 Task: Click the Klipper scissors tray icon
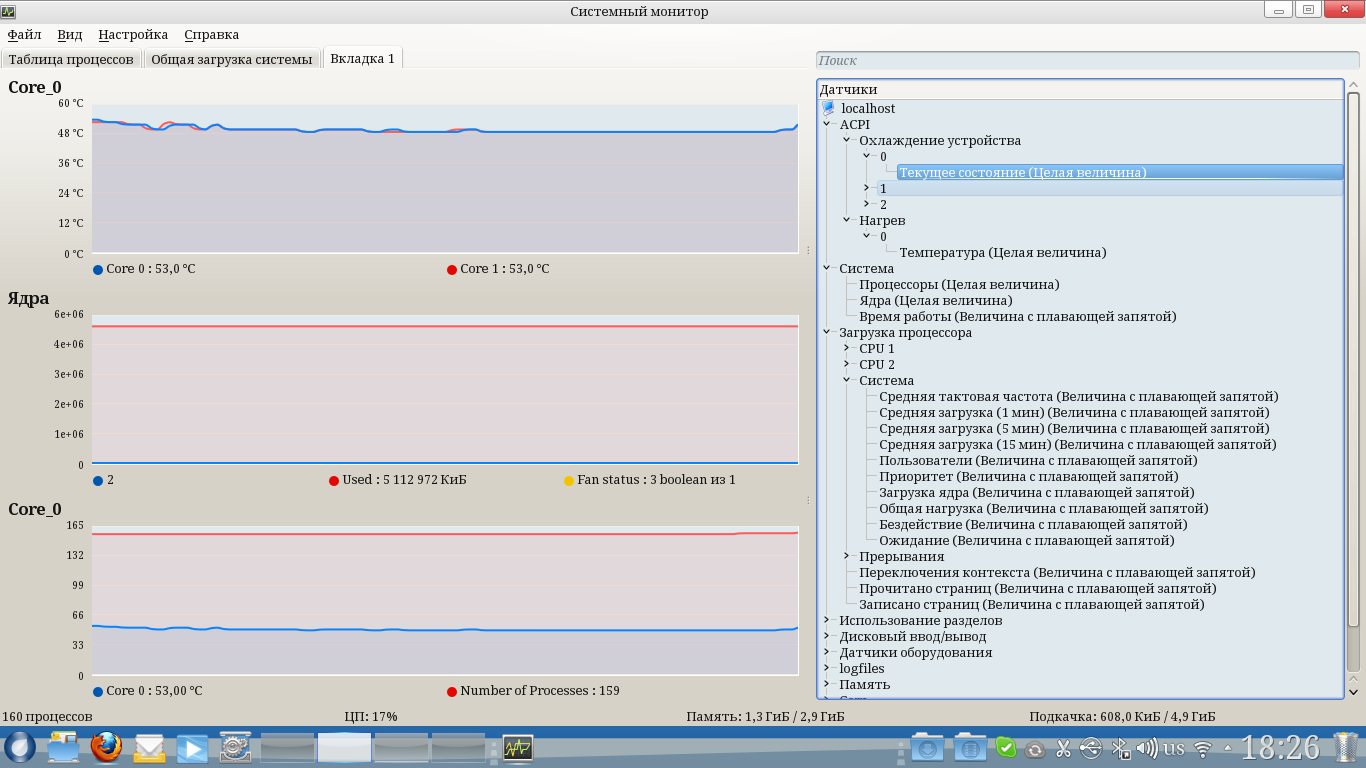pos(1063,748)
